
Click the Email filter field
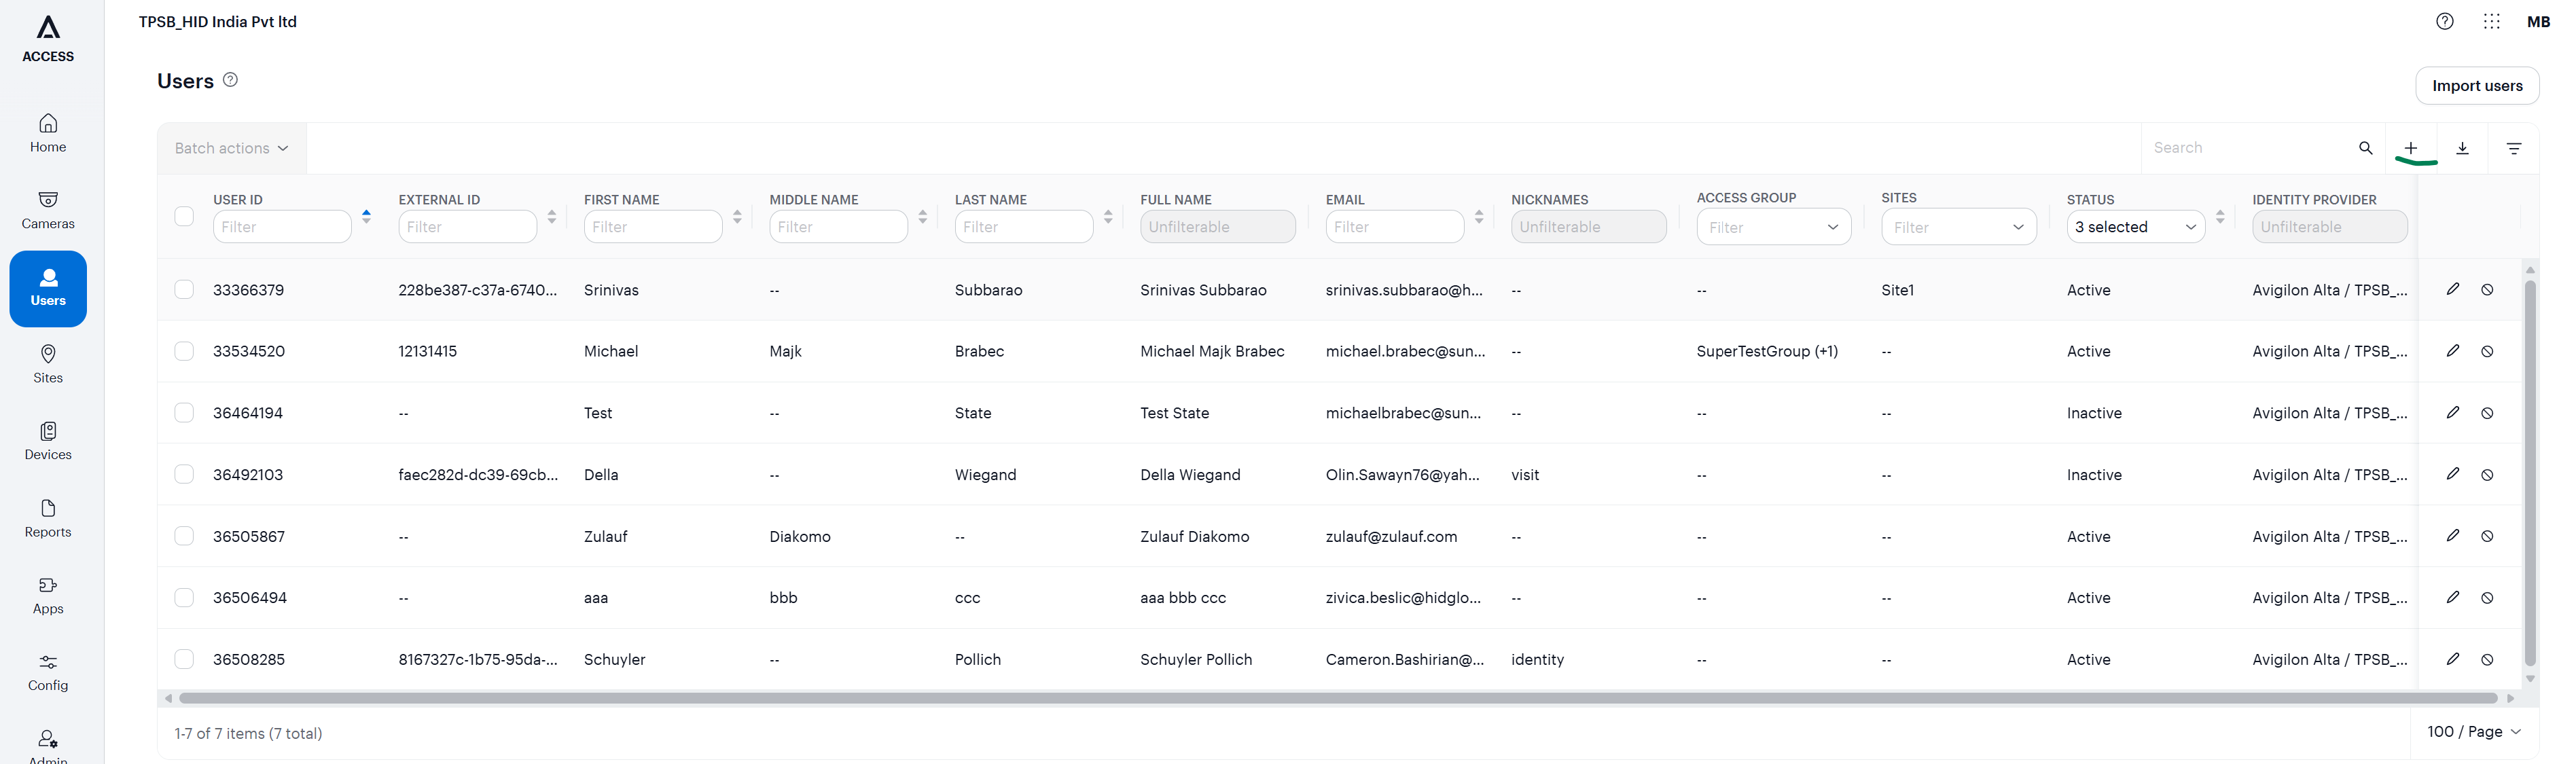[1395, 227]
